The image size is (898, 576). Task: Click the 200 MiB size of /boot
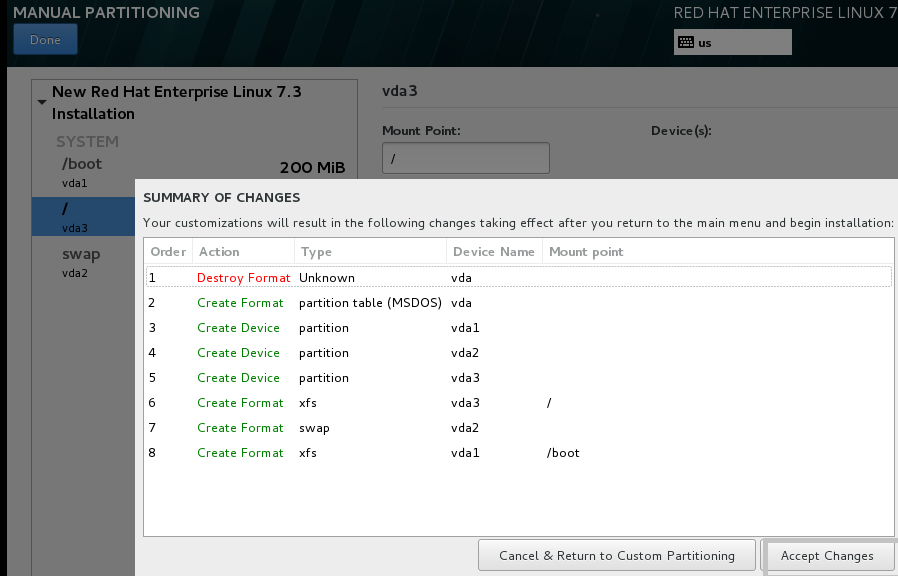[312, 168]
